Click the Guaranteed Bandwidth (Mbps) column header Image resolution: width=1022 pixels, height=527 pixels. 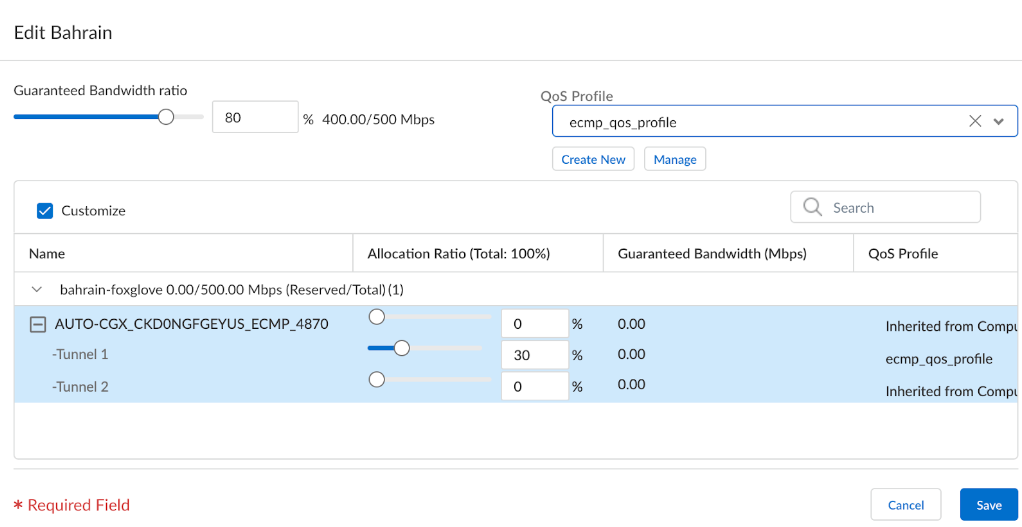tap(712, 254)
